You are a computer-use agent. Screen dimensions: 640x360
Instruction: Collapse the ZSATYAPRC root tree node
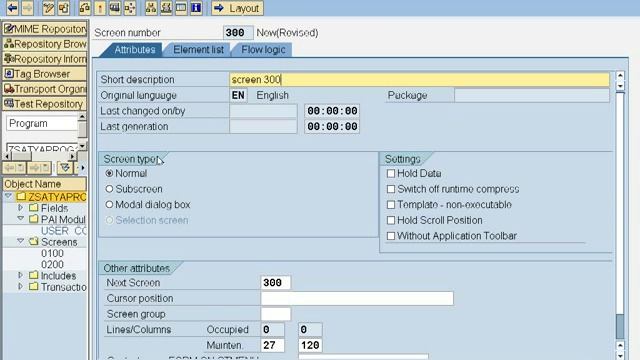click(8, 196)
